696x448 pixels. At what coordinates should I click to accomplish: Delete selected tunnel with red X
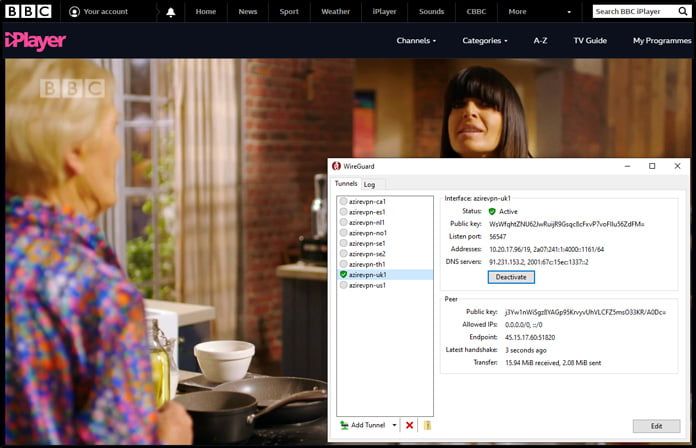pos(409,425)
